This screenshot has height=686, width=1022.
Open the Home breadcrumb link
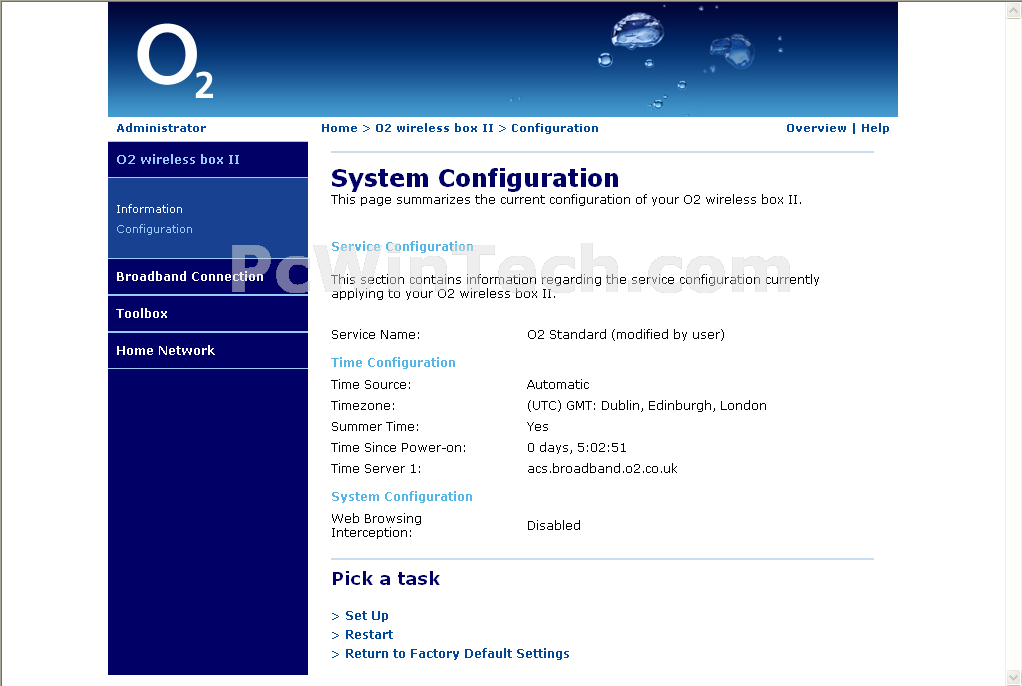[x=339, y=128]
